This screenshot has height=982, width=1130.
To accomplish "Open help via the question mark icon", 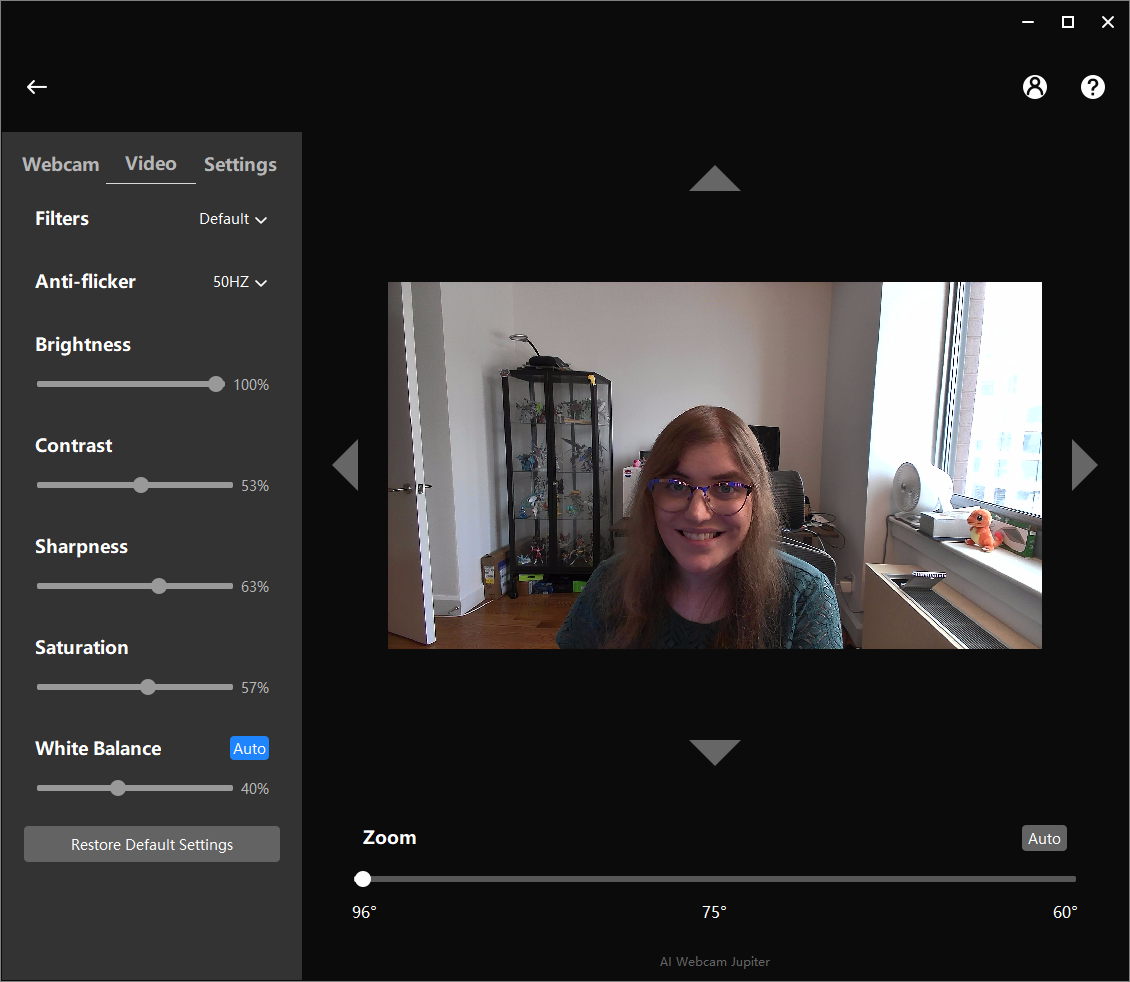I will pos(1093,87).
